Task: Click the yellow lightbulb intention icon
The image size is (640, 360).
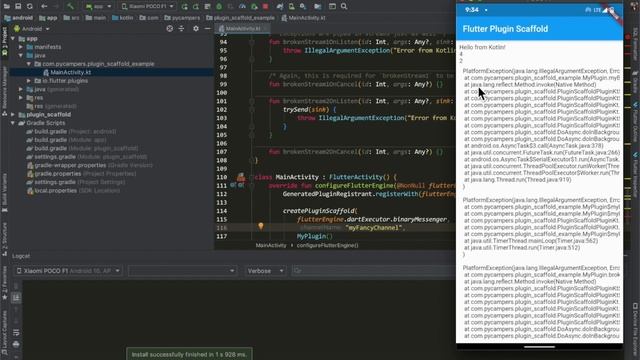Action: click(x=261, y=227)
